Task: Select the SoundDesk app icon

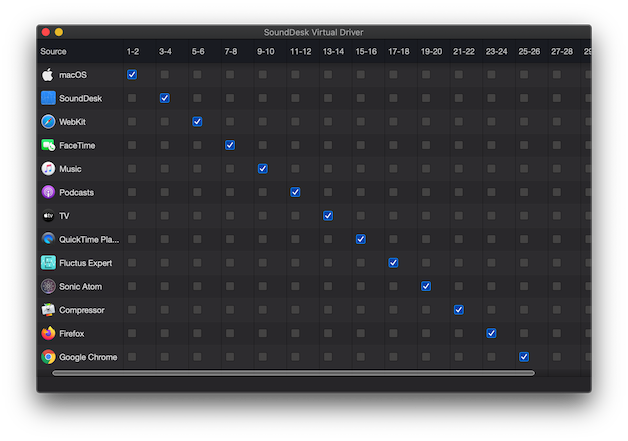Action: coord(47,98)
